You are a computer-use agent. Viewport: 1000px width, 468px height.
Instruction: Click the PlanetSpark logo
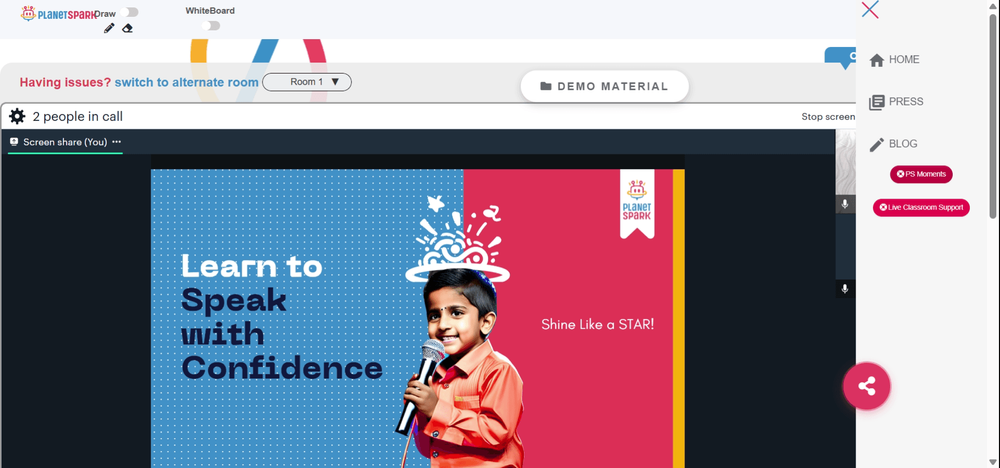point(57,13)
